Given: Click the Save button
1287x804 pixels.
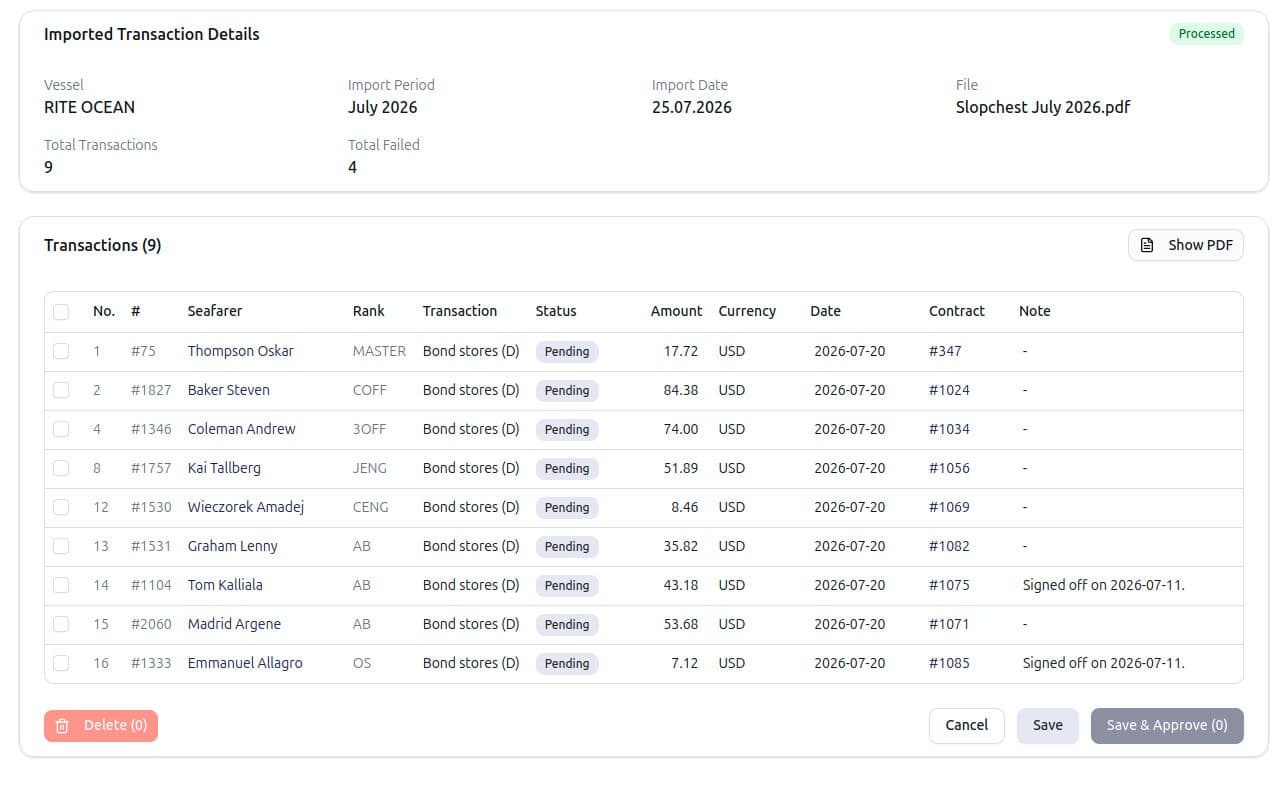Looking at the screenshot, I should pos(1047,726).
